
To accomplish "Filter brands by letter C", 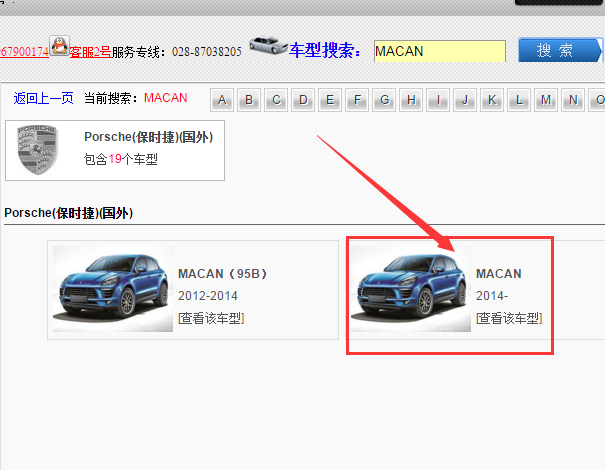I will pyautogui.click(x=276, y=100).
